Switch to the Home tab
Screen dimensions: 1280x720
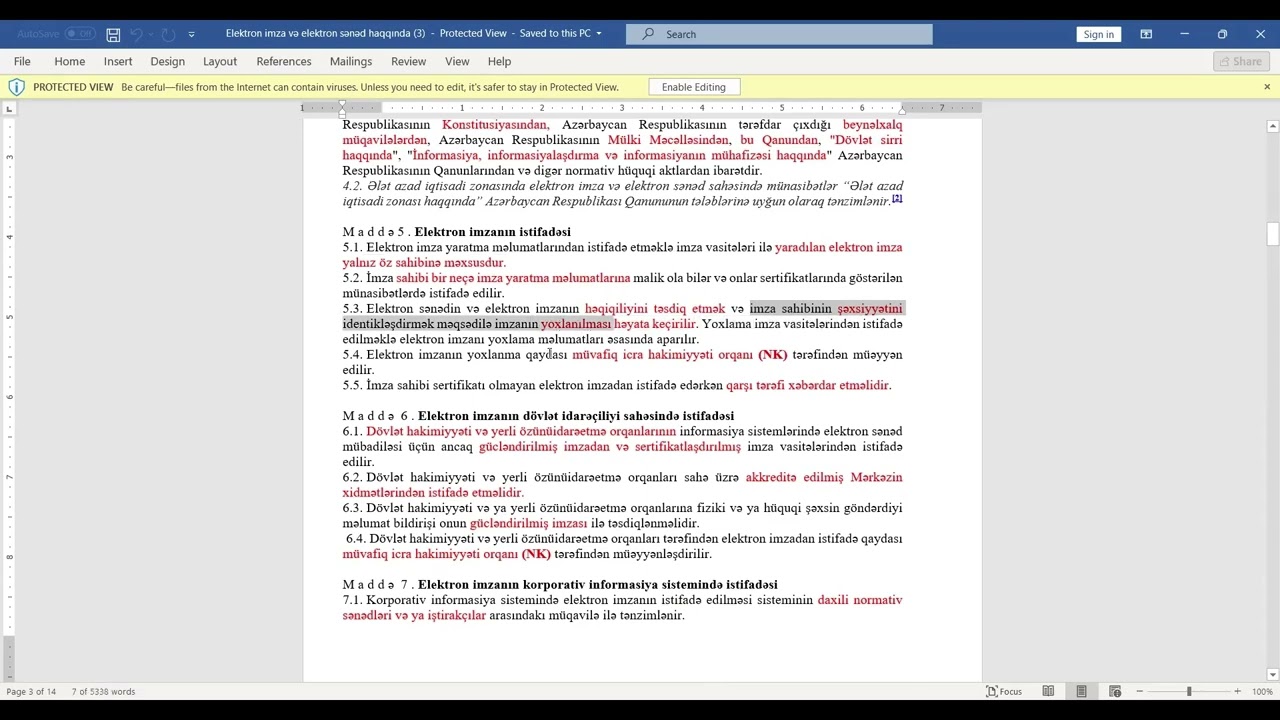coord(70,61)
